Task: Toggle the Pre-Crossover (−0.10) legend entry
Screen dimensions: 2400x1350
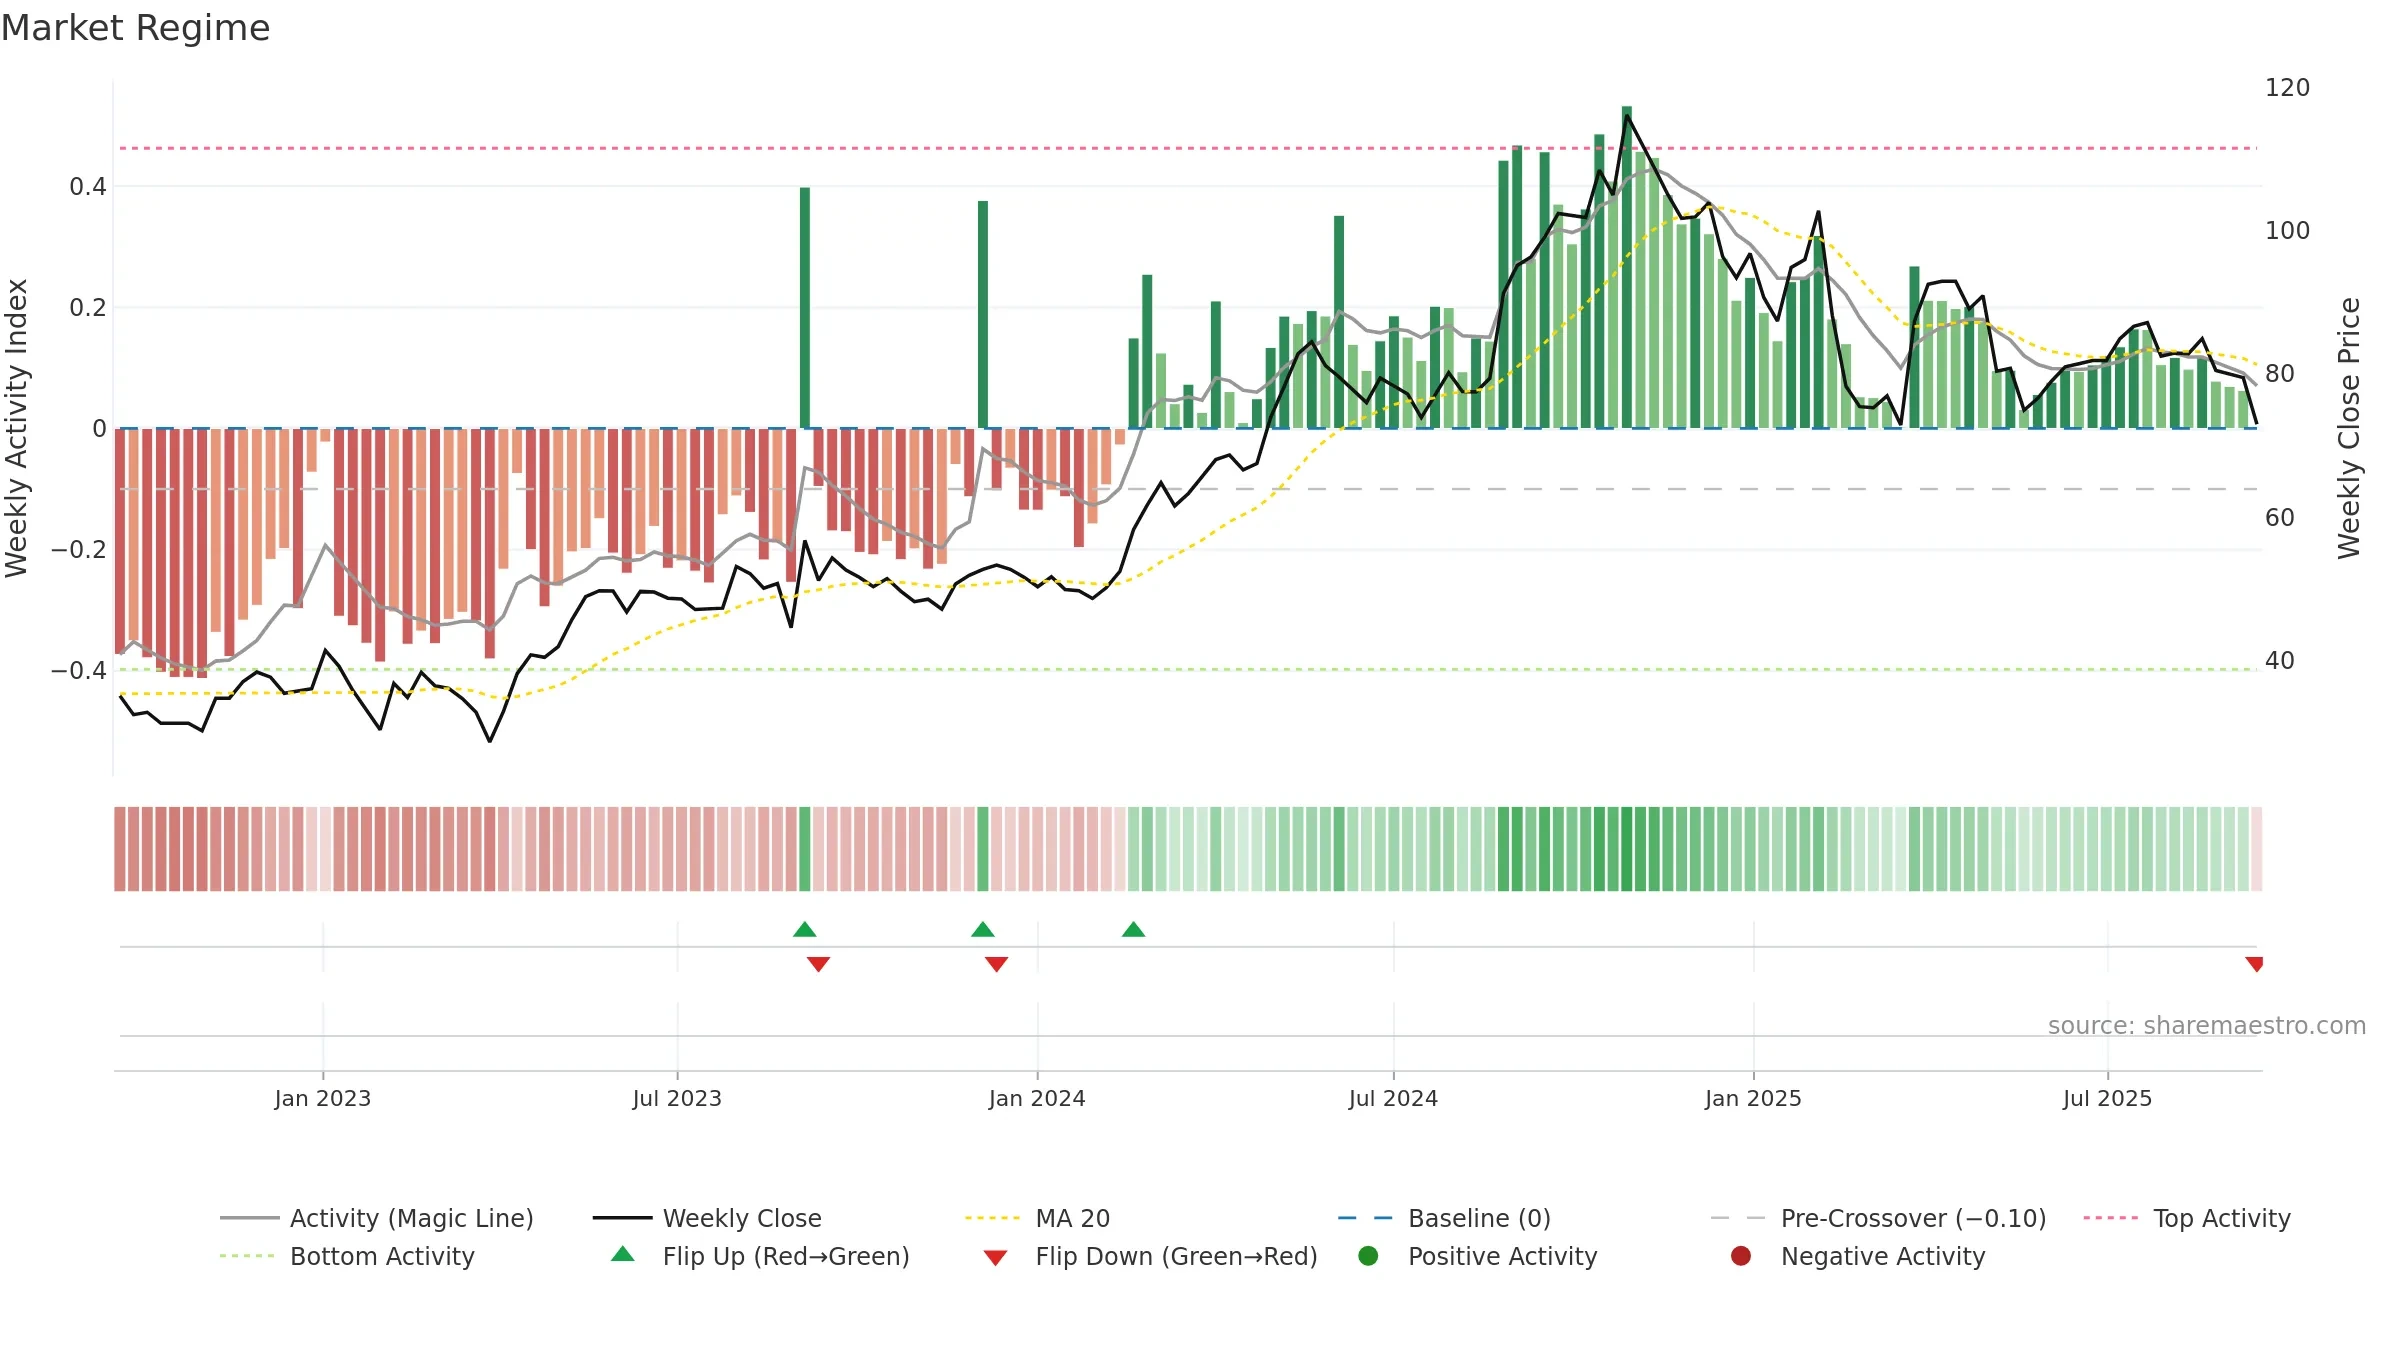Action: tap(1878, 1218)
